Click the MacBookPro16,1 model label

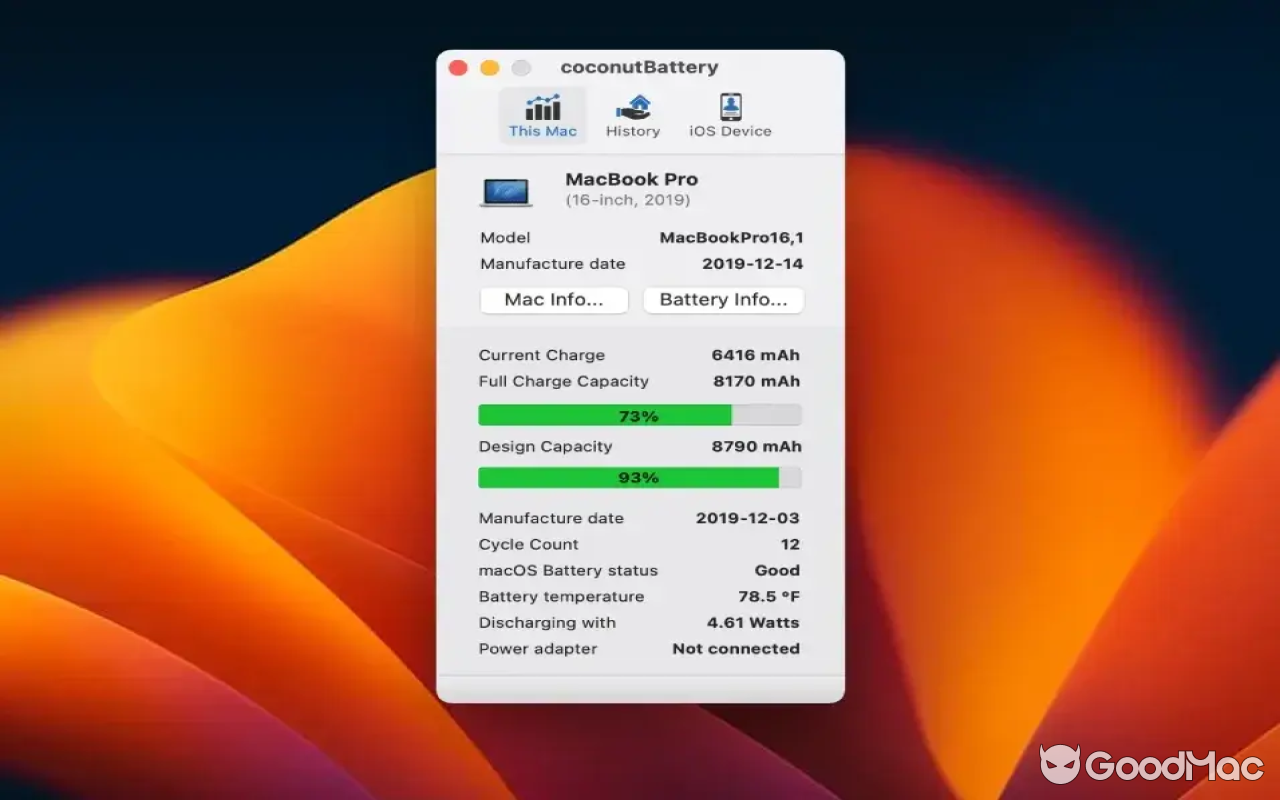point(730,237)
